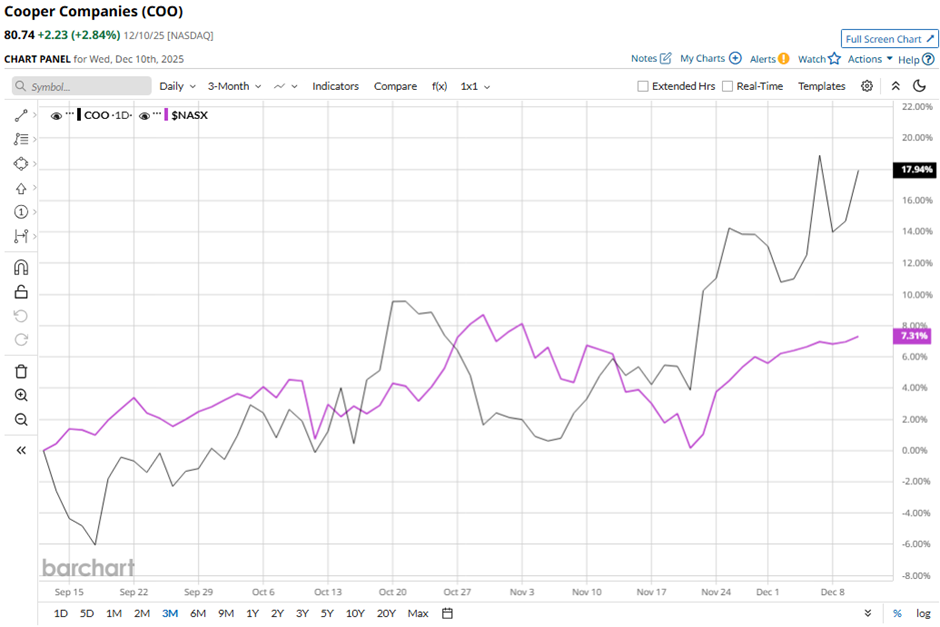
Task: Hide the $NASX series eye icon
Action: click(x=144, y=116)
